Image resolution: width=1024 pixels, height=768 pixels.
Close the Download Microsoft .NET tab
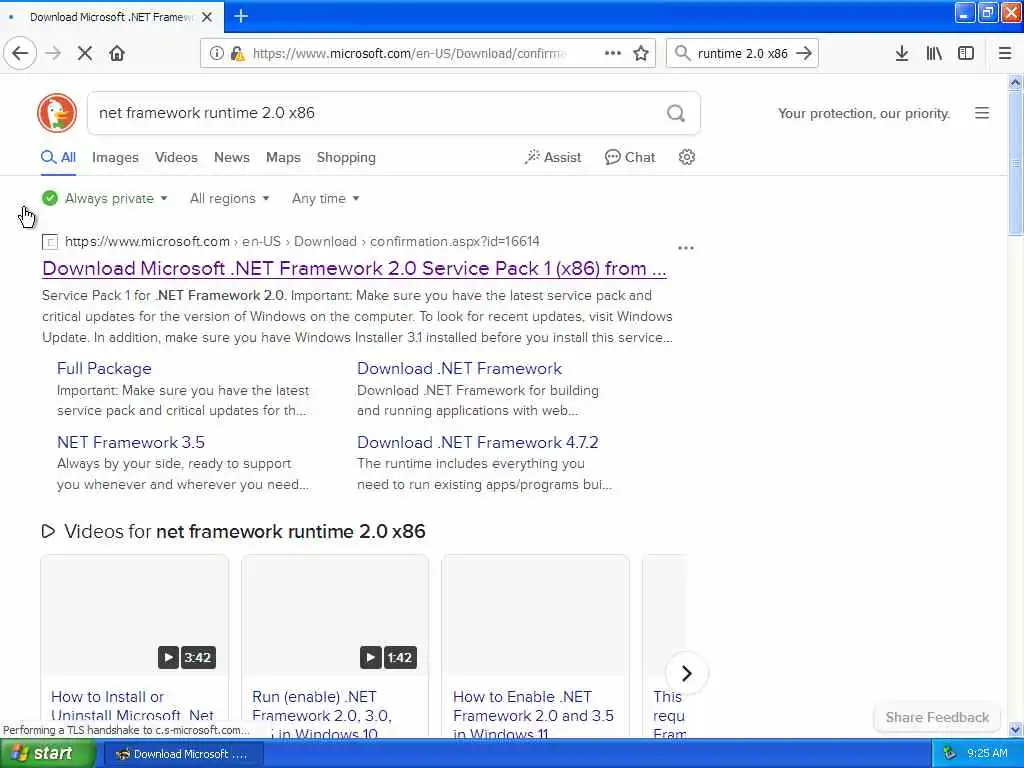207,17
